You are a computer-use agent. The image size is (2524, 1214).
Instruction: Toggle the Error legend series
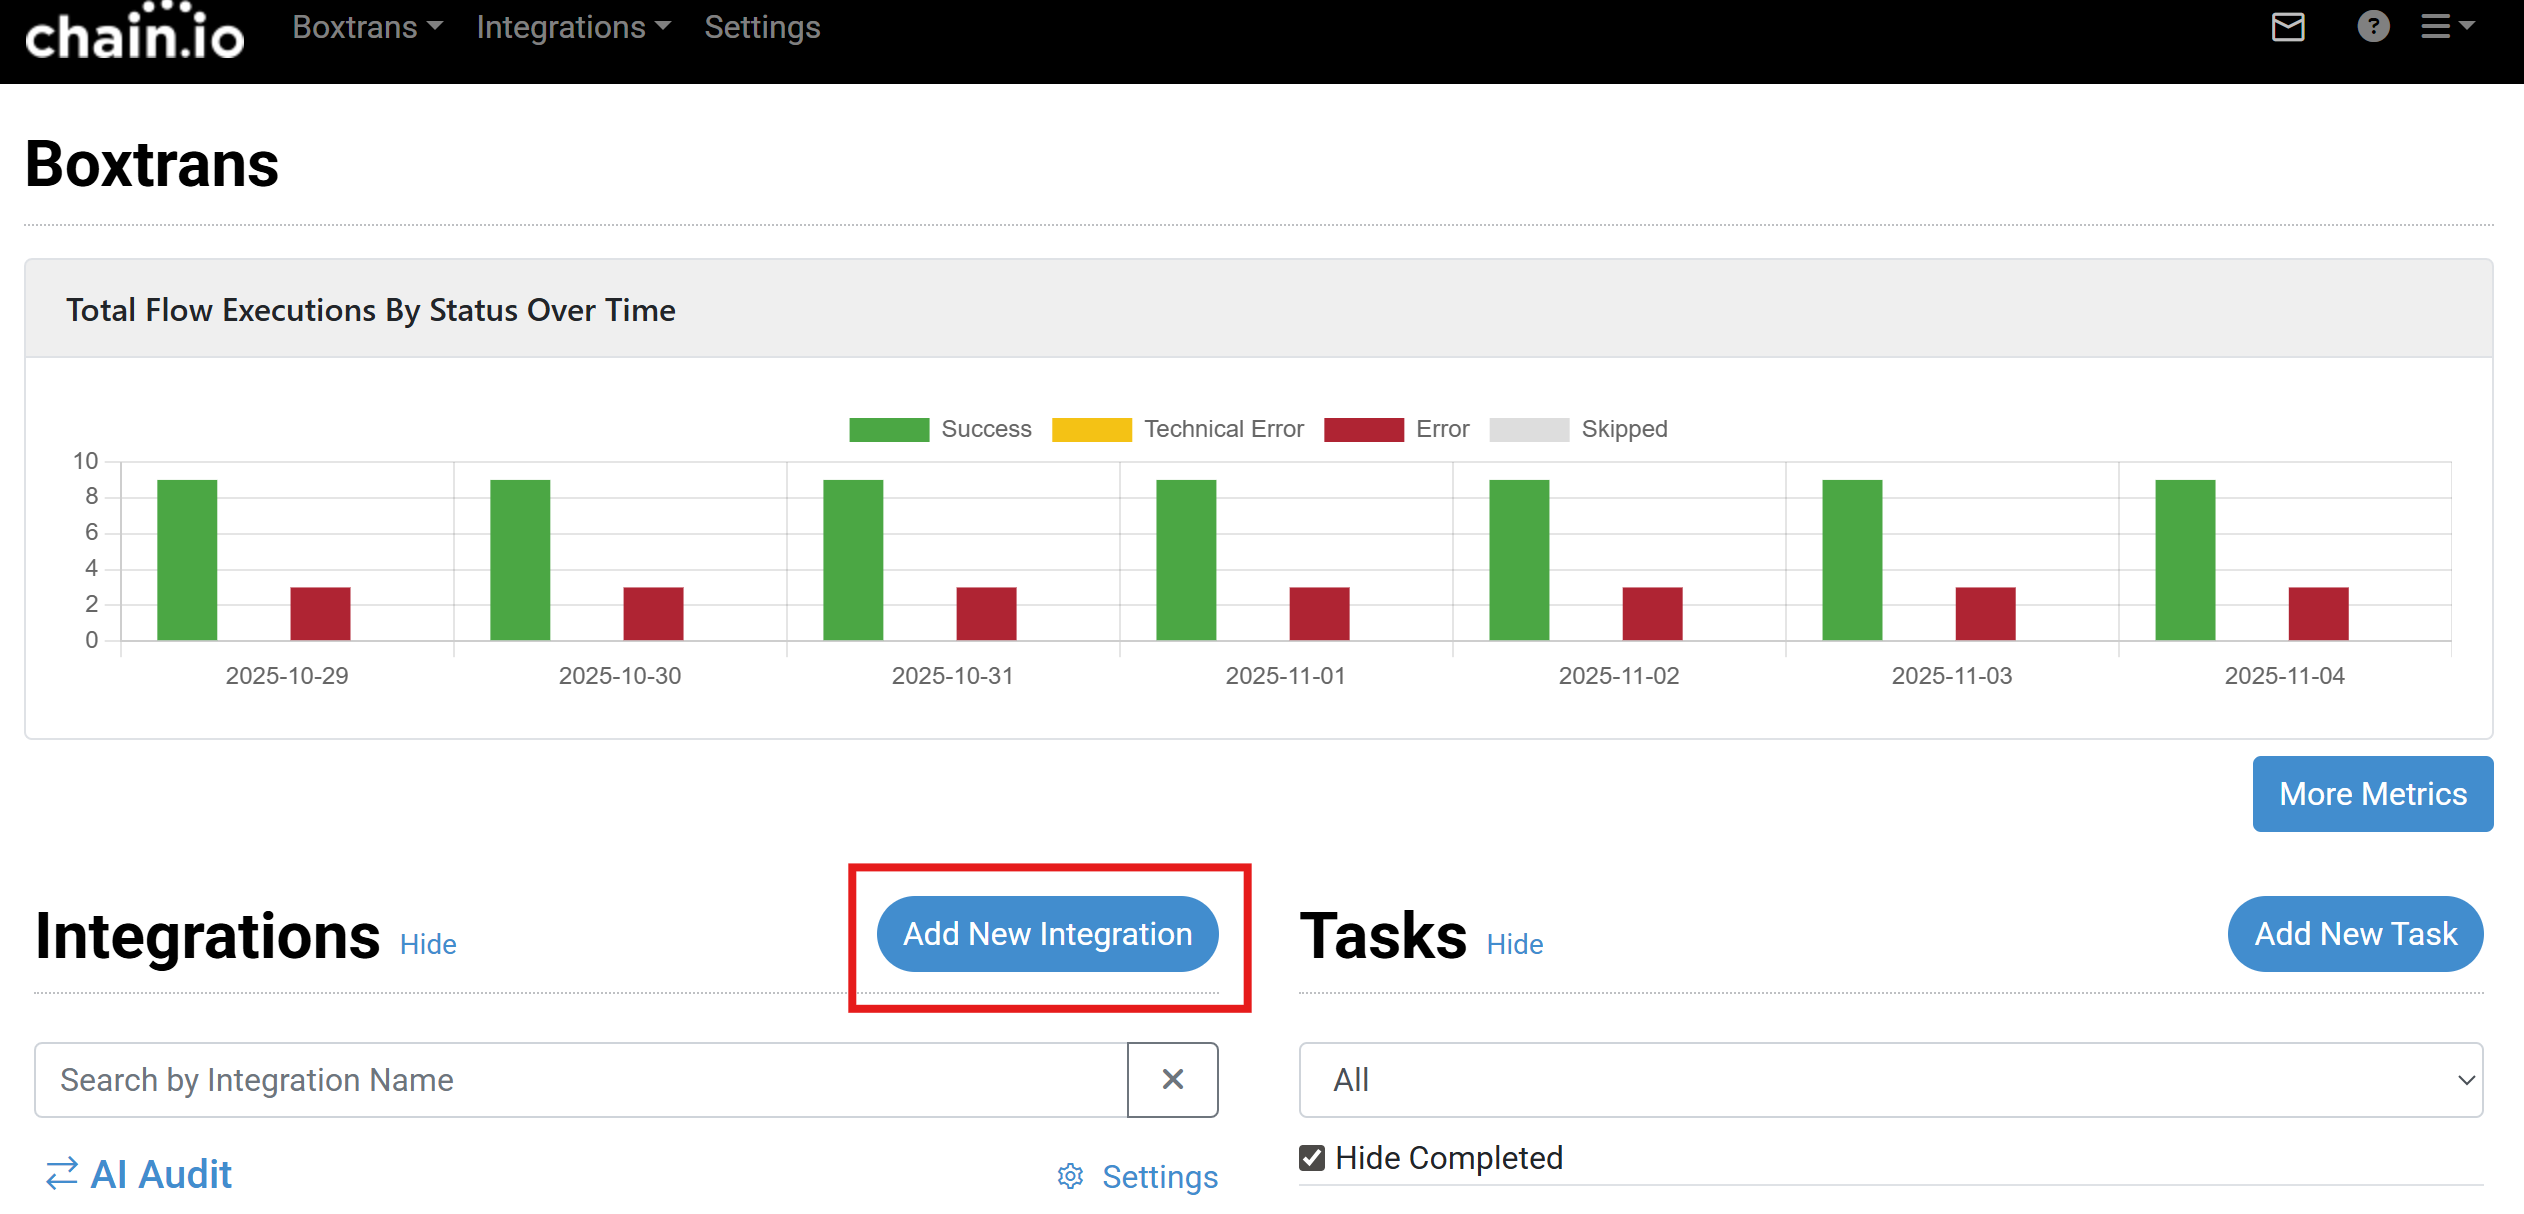(x=1396, y=429)
